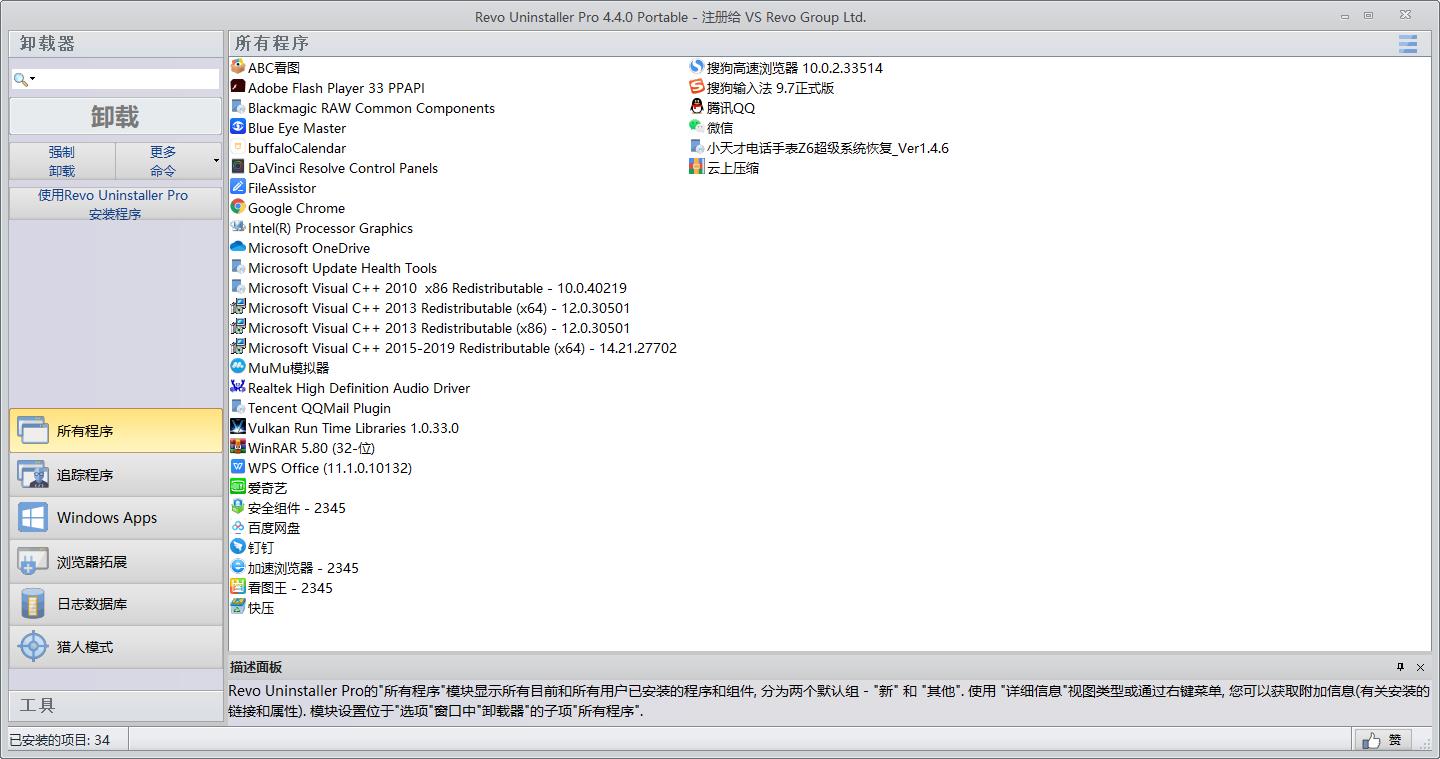Click the 云上压缩 icon
This screenshot has height=759, width=1440.
pos(697,167)
